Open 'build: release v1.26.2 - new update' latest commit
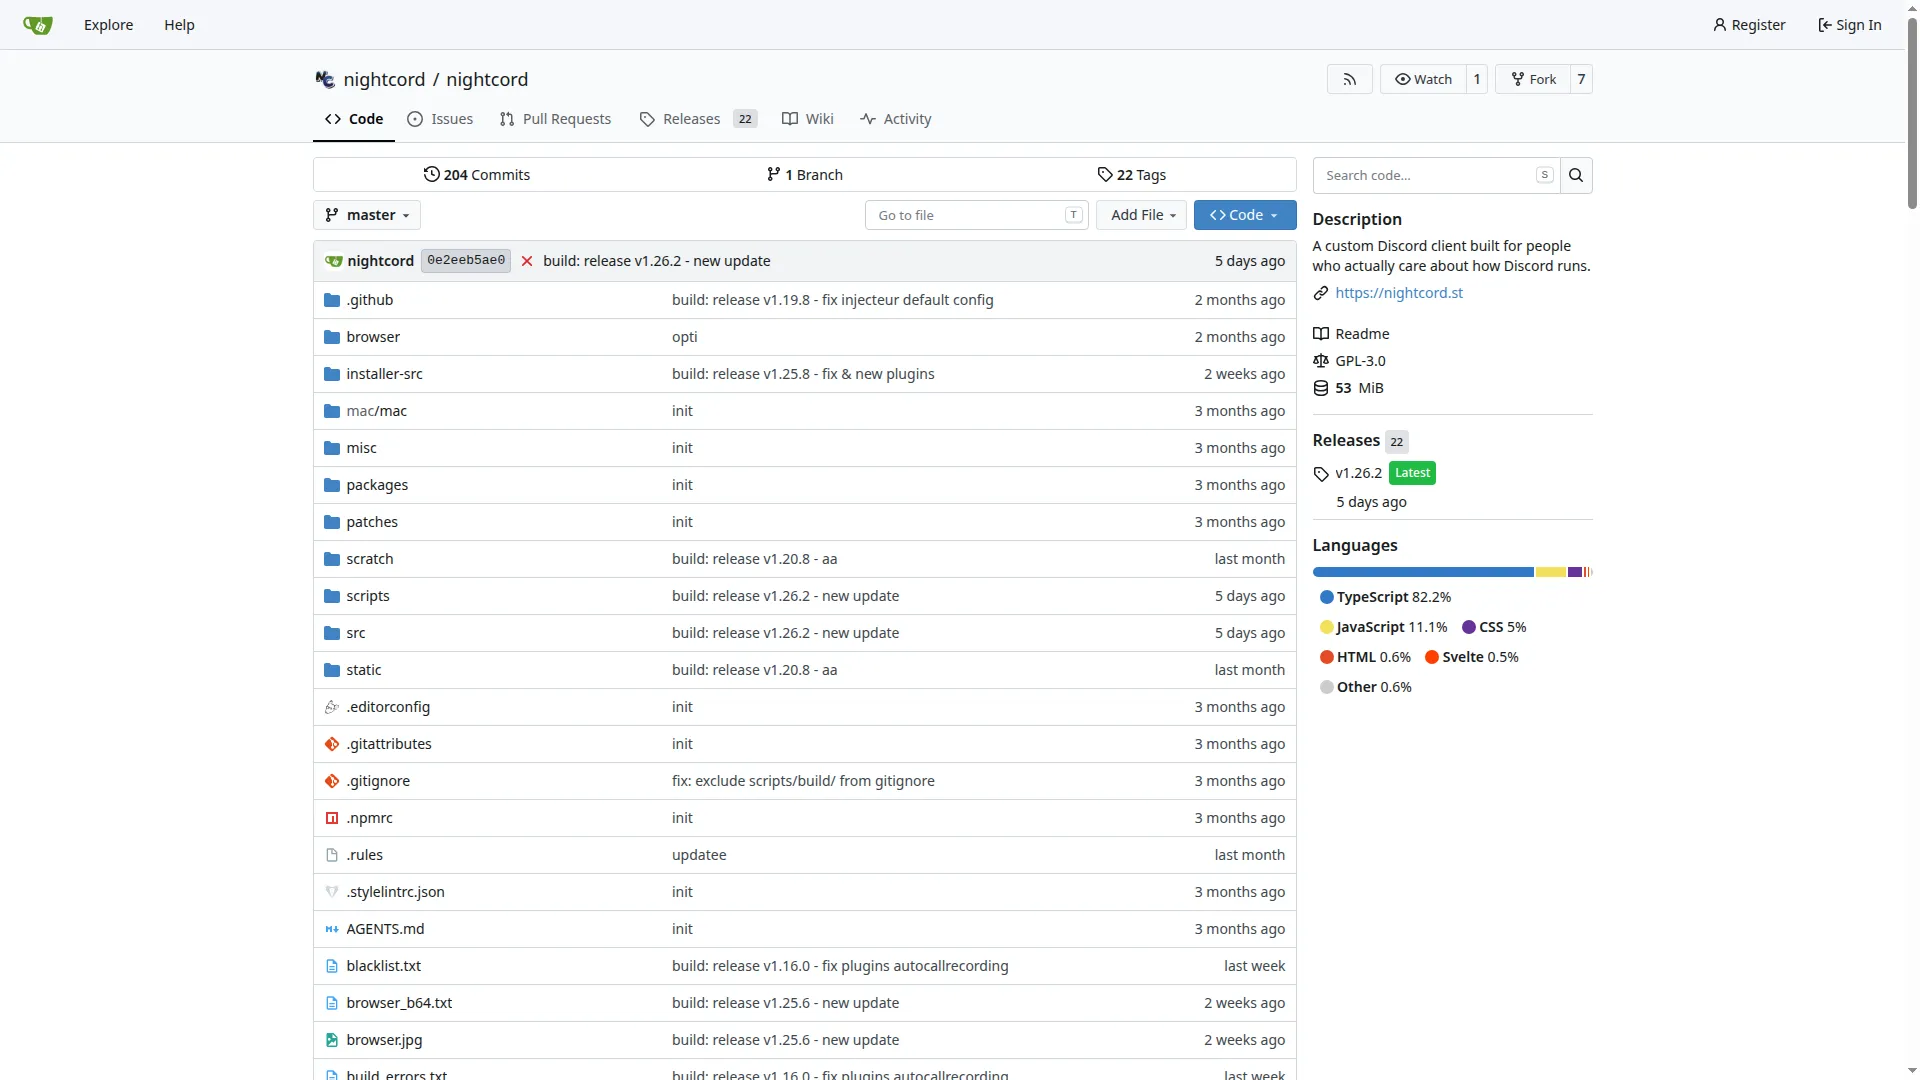1920x1080 pixels. click(x=657, y=261)
